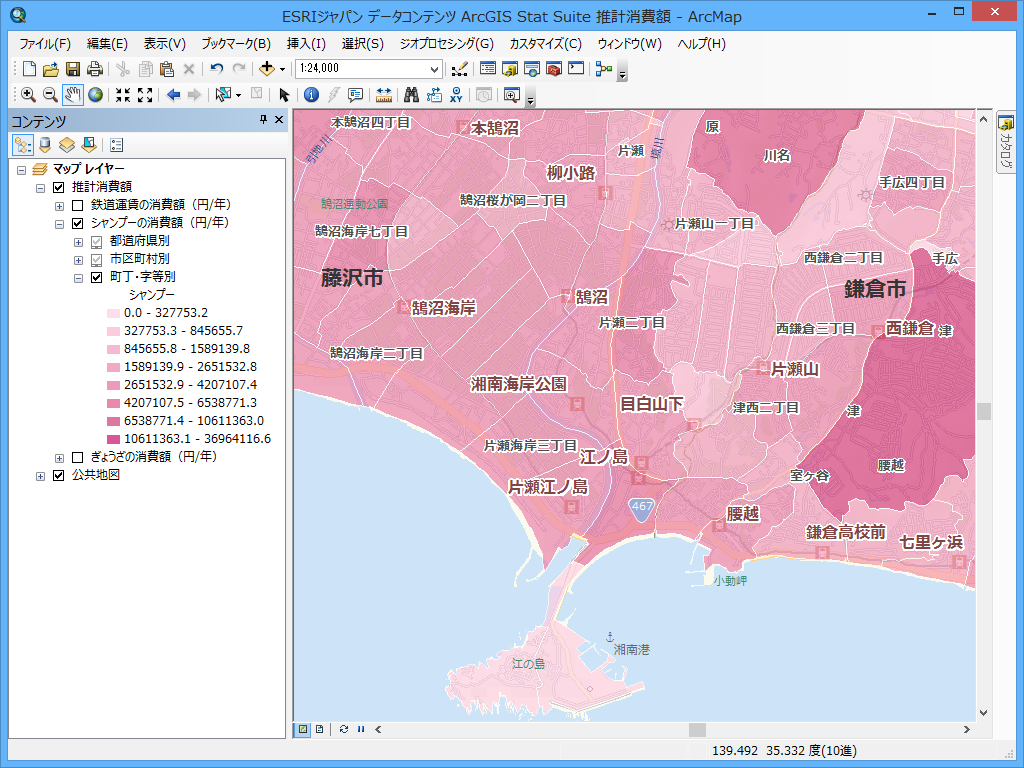Image resolution: width=1024 pixels, height=768 pixels.
Task: Collapse the マップ レイヤー data frame
Action: (22, 170)
